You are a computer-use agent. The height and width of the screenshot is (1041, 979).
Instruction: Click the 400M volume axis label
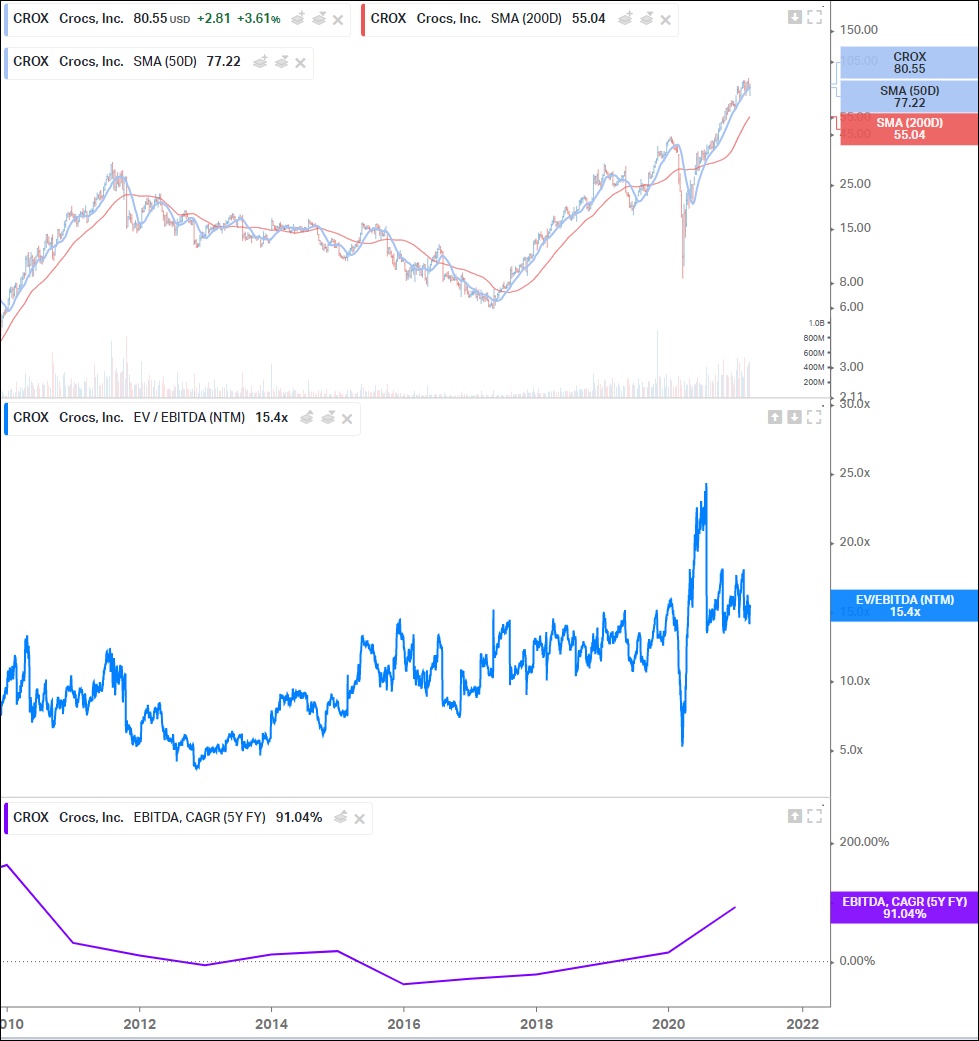pyautogui.click(x=814, y=367)
